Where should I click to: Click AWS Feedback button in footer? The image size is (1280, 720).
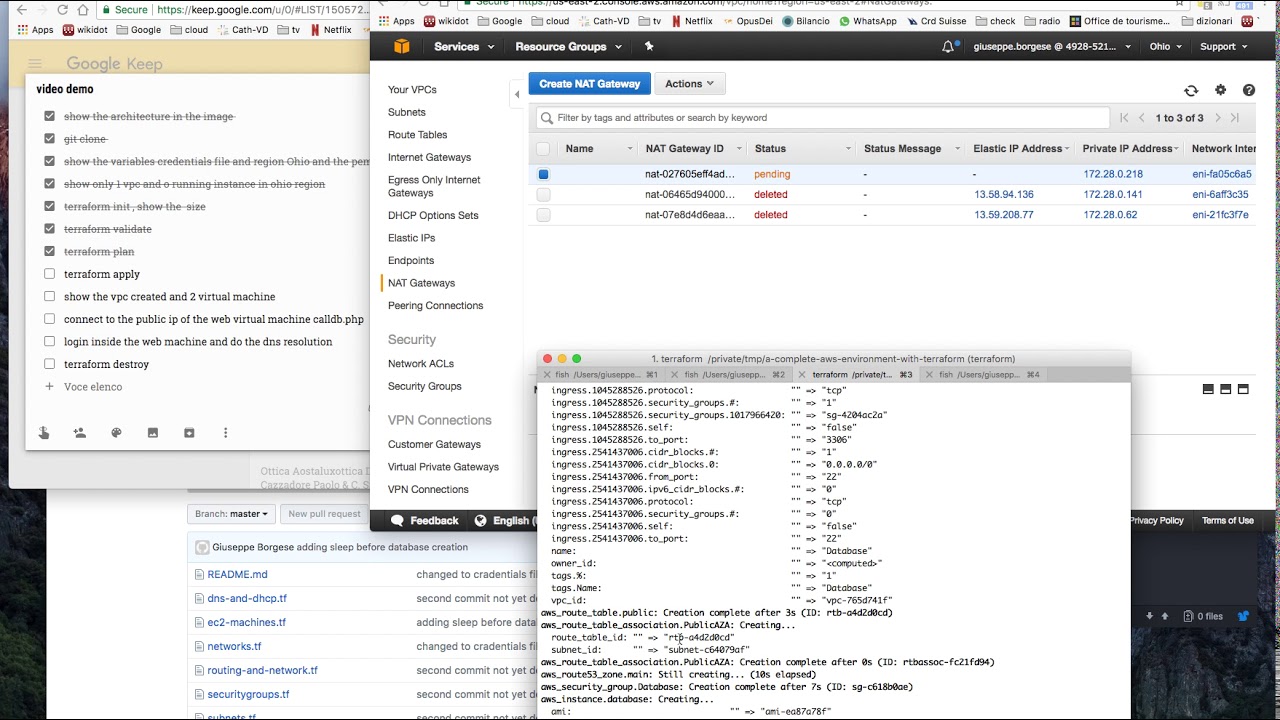[425, 520]
